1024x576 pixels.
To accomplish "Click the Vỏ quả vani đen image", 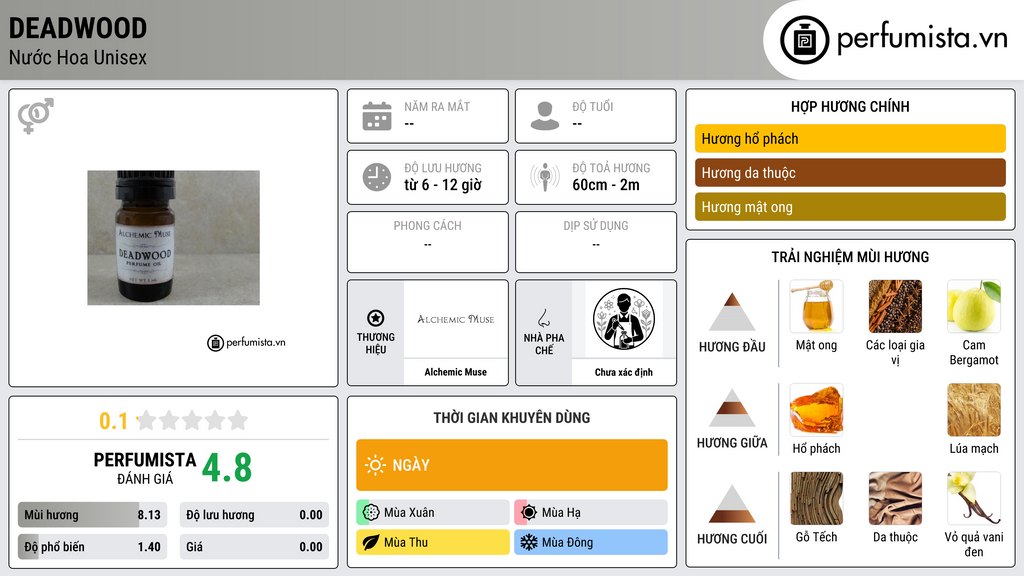I will pyautogui.click(x=974, y=498).
